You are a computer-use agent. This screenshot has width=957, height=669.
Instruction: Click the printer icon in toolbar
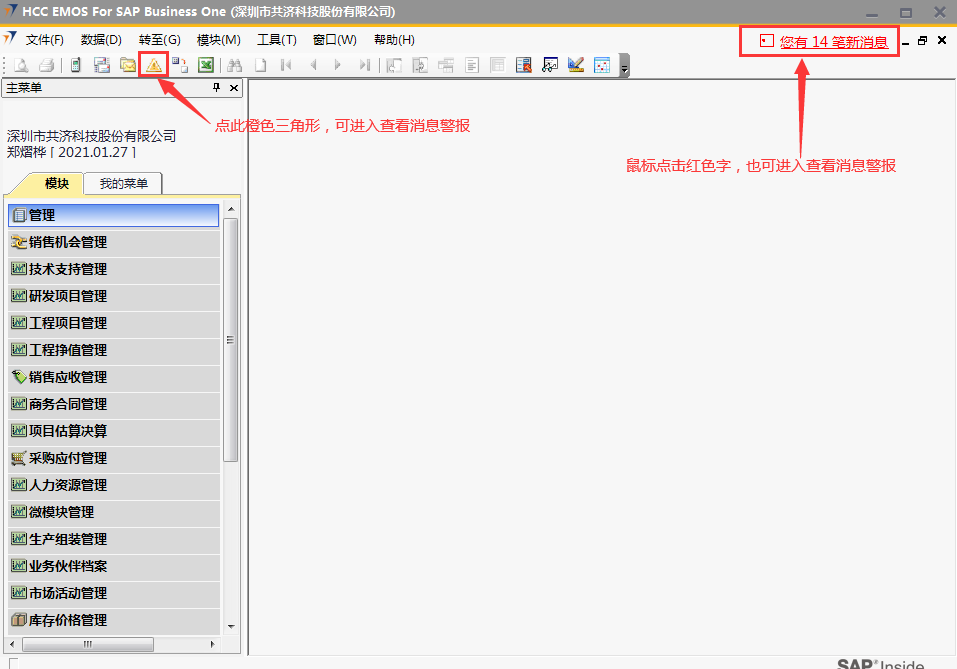[x=46, y=65]
